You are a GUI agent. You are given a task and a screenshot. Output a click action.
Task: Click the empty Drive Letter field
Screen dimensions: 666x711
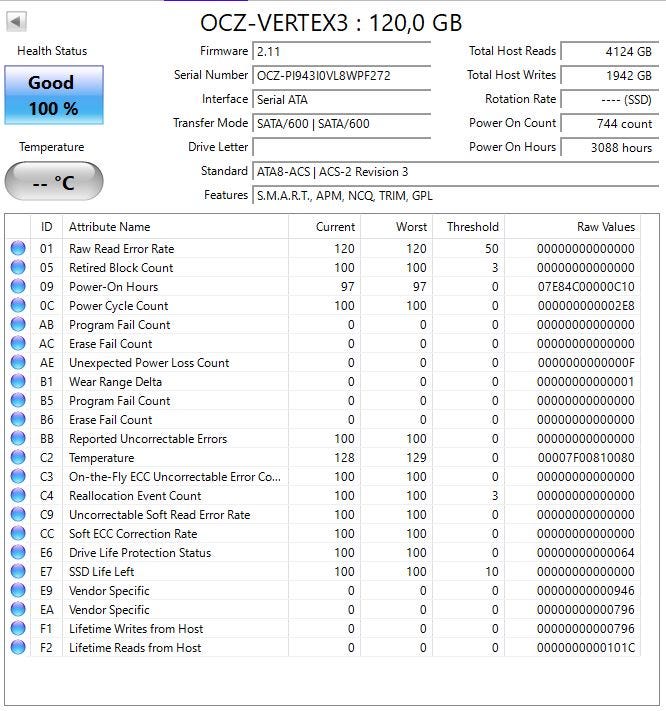pyautogui.click(x=341, y=147)
